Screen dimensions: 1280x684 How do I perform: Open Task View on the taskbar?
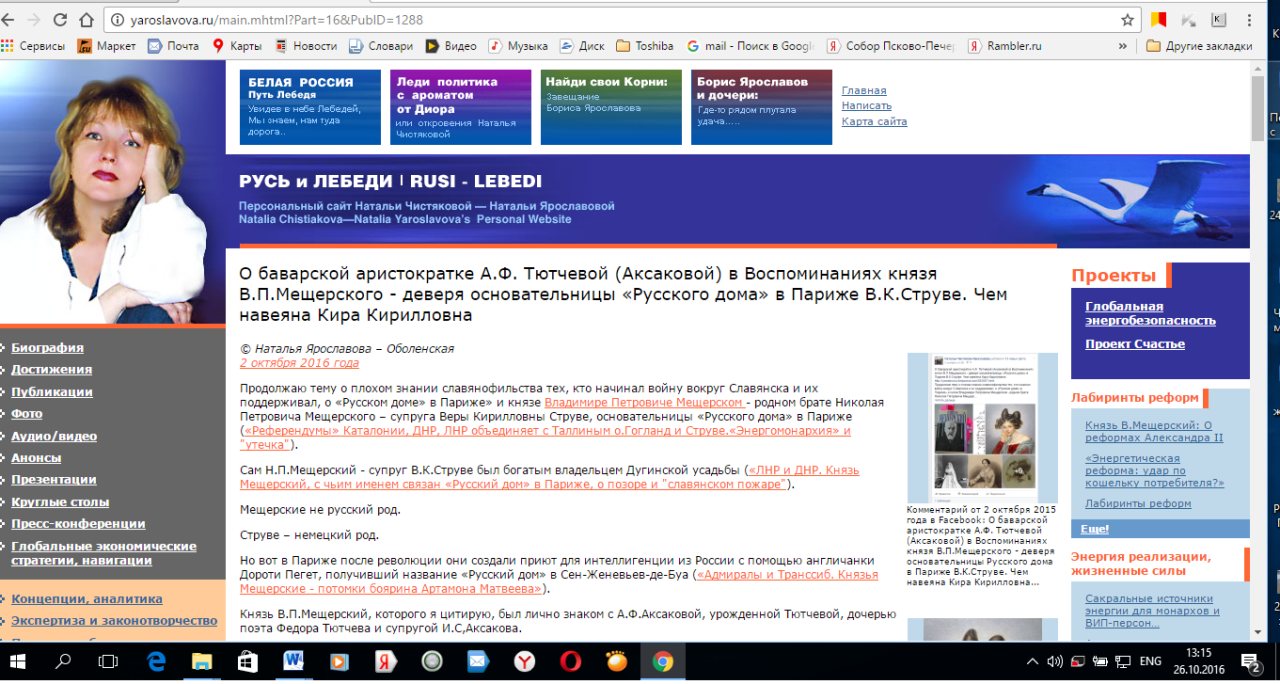108,661
